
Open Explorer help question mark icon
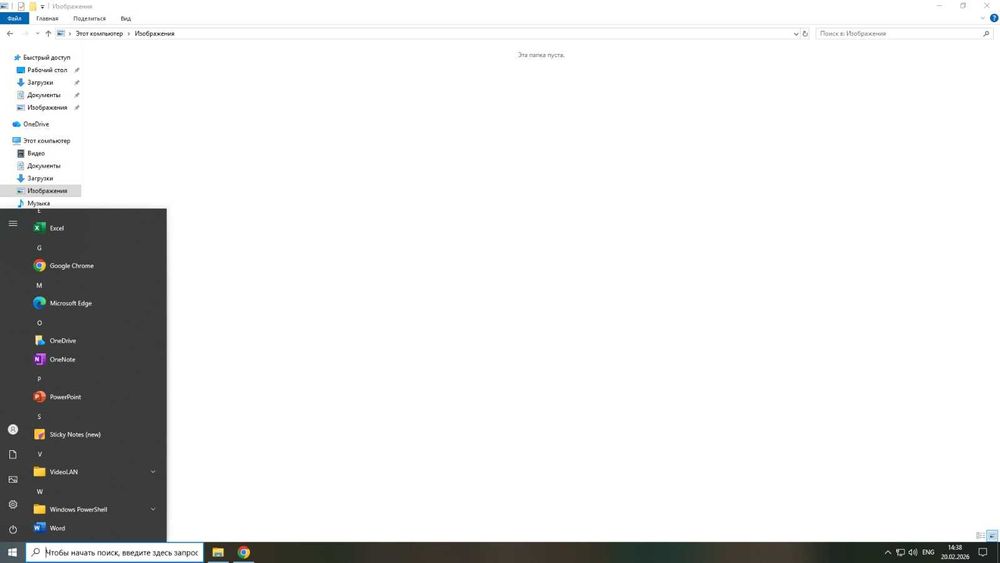pos(994,18)
